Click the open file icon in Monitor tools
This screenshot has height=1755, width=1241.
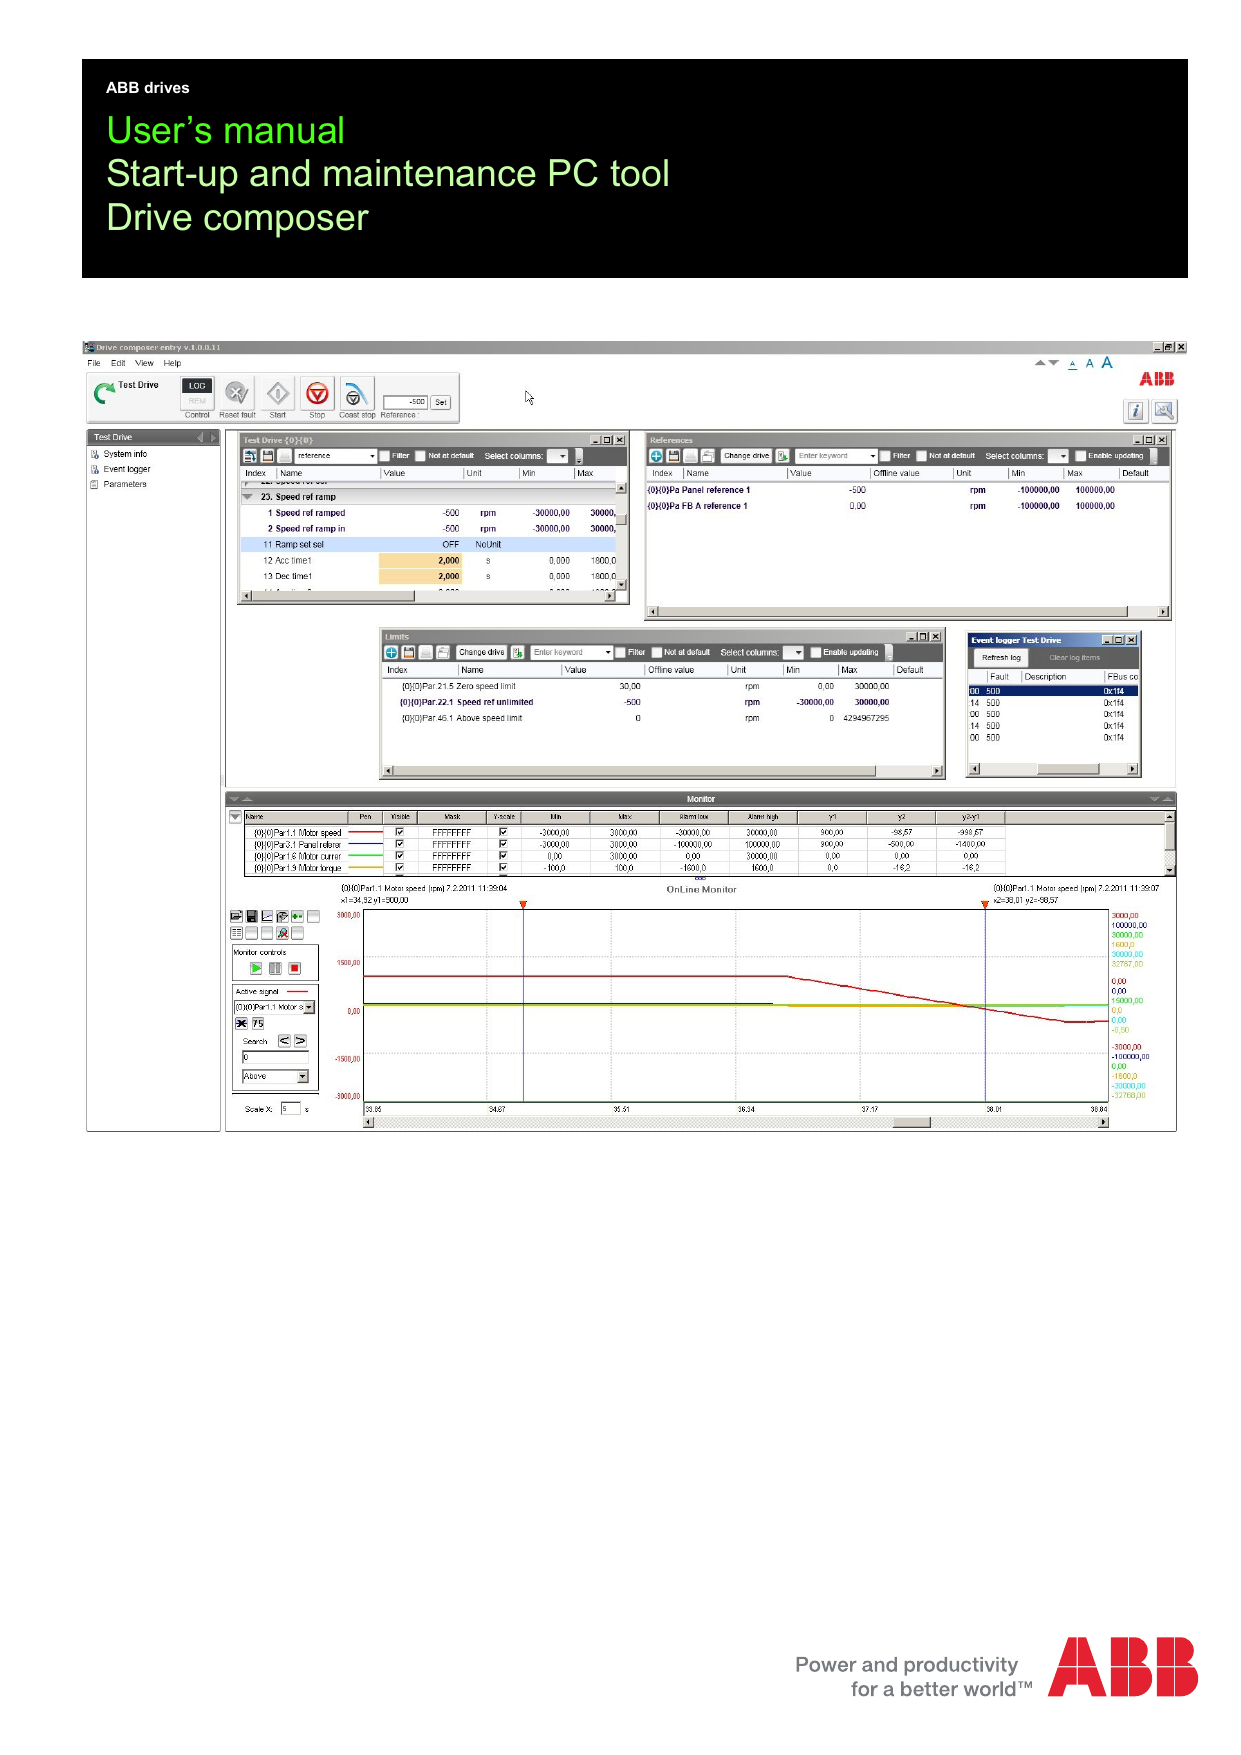coord(237,916)
